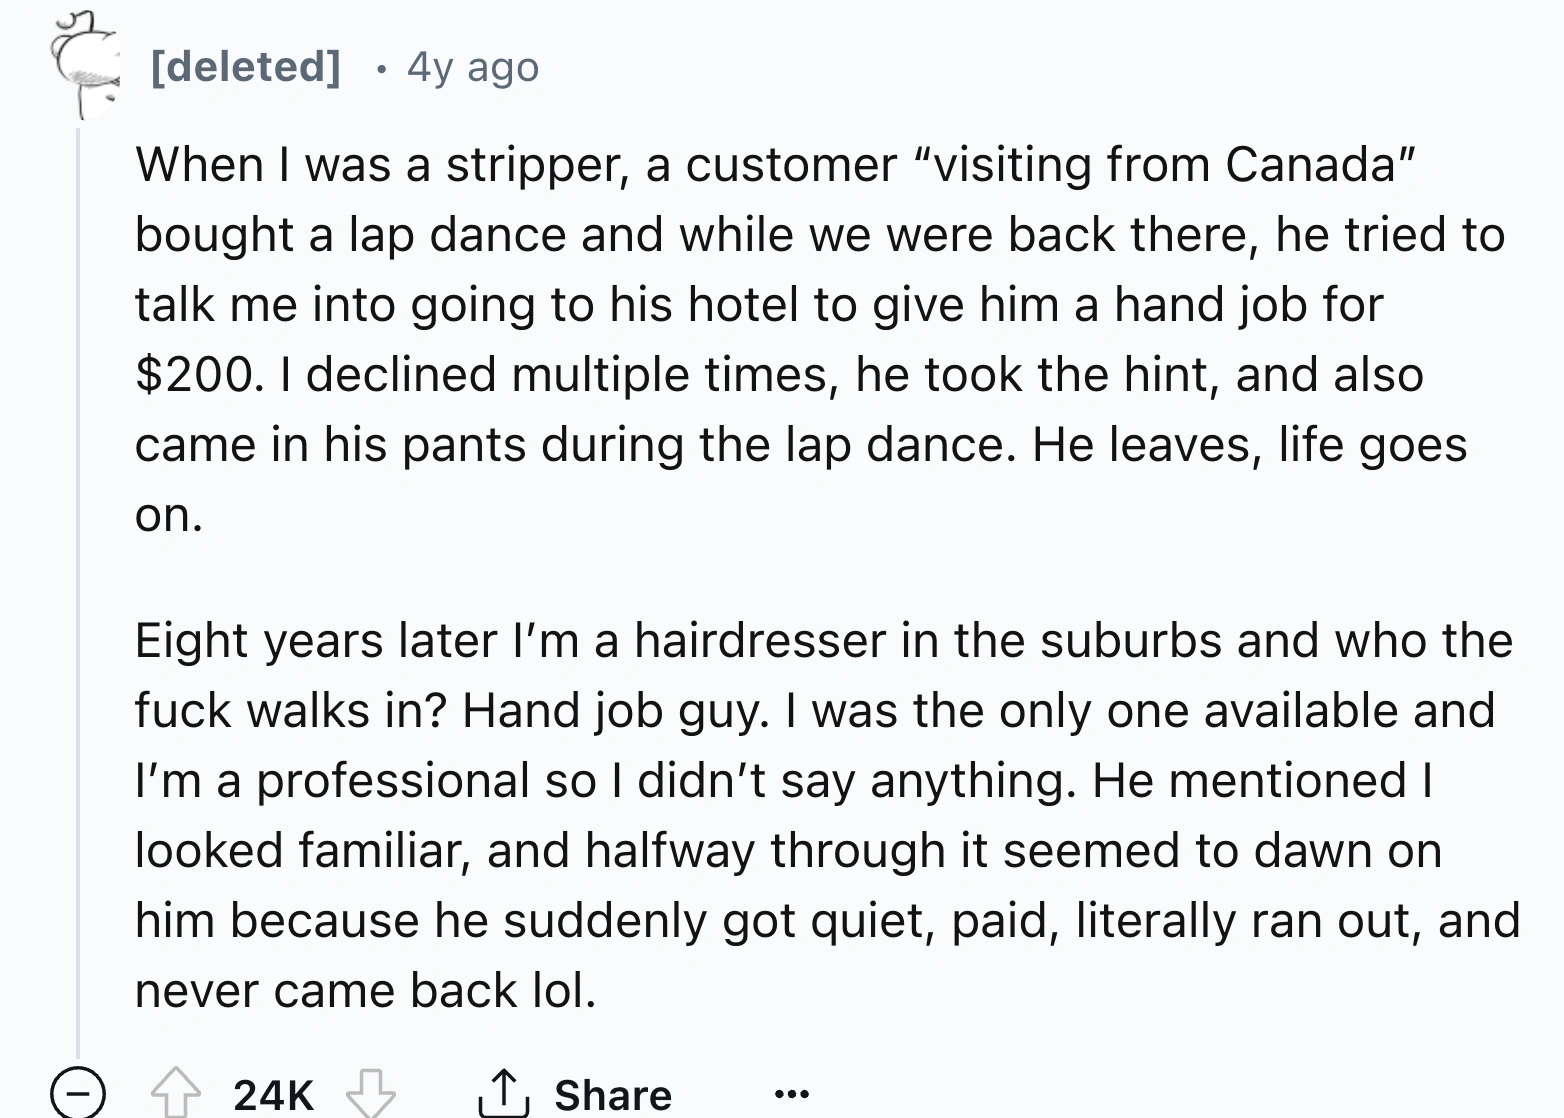Click the lone "on." line ending paragraph one
The image size is (1564, 1118).
click(169, 516)
